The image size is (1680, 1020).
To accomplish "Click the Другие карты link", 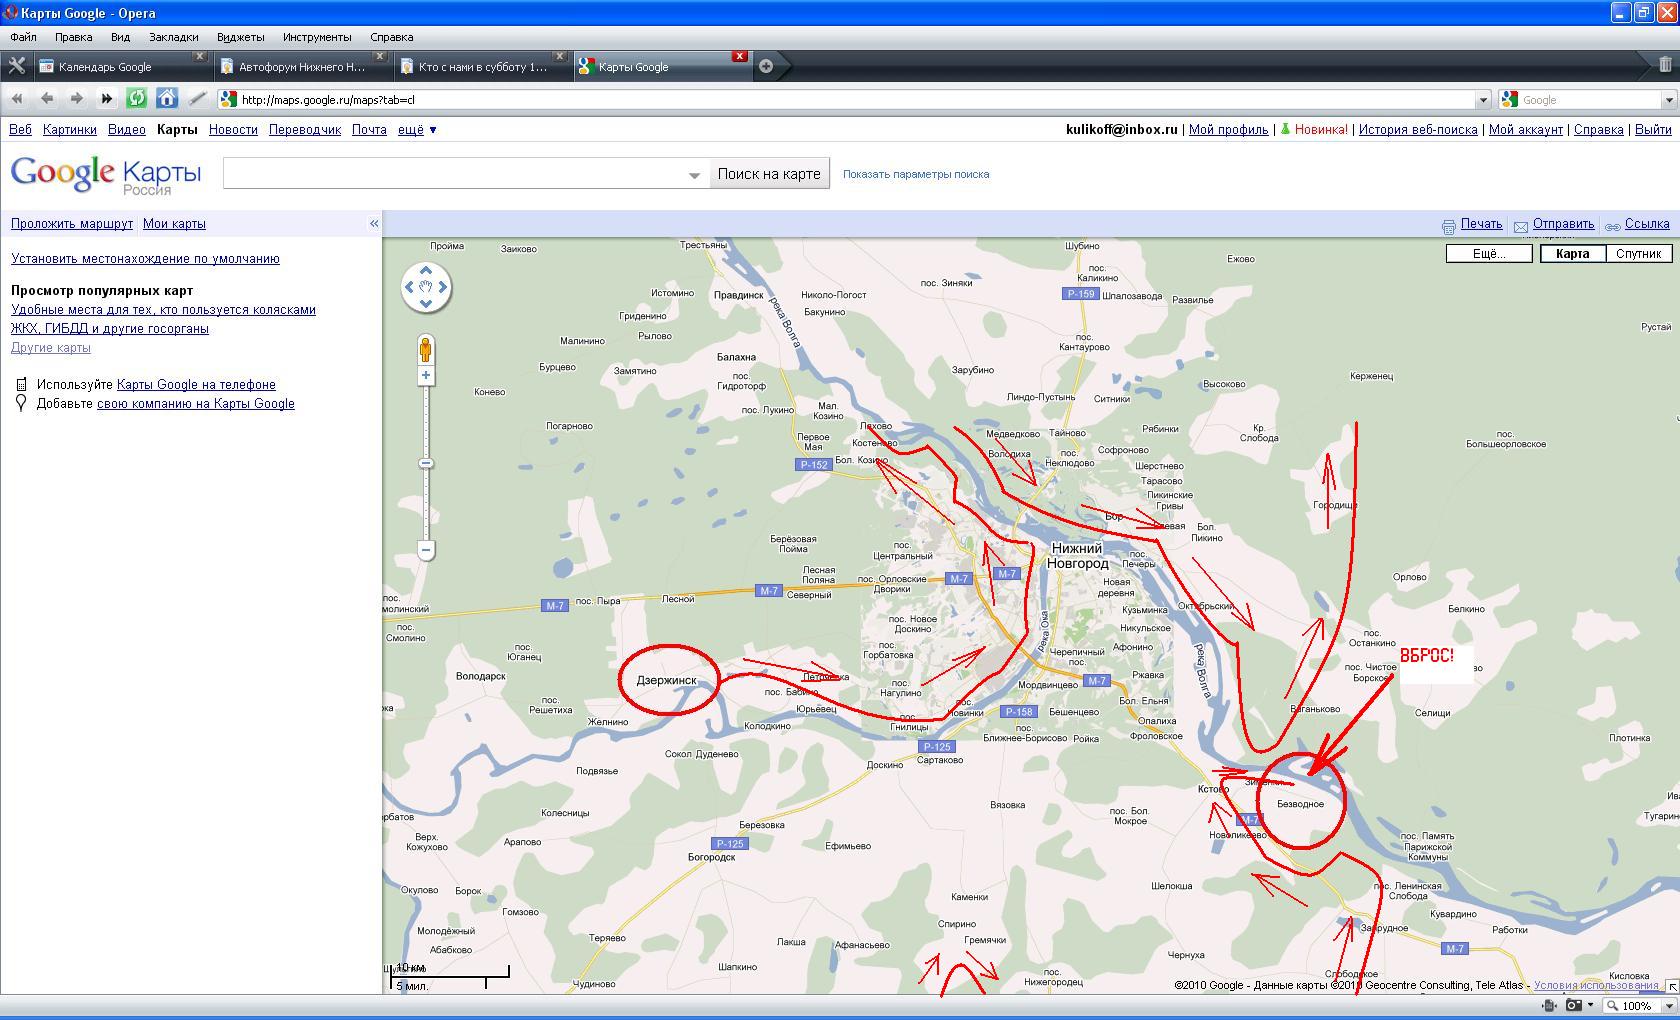I will 51,348.
